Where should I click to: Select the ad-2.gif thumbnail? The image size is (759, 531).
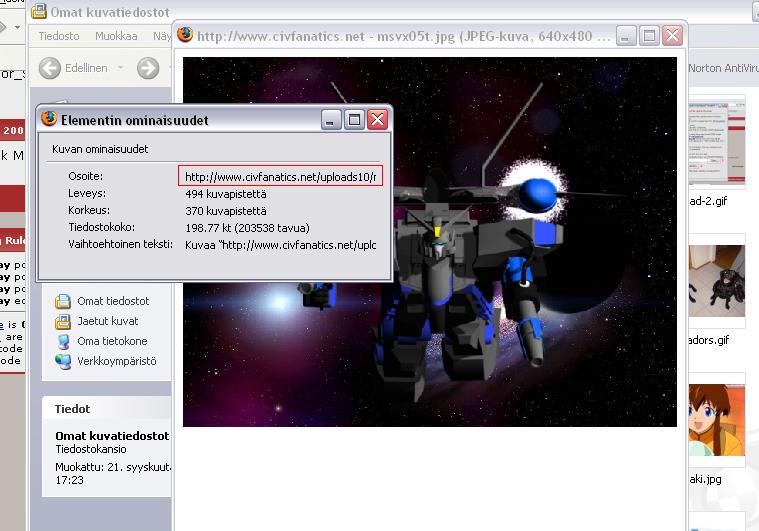(717, 142)
